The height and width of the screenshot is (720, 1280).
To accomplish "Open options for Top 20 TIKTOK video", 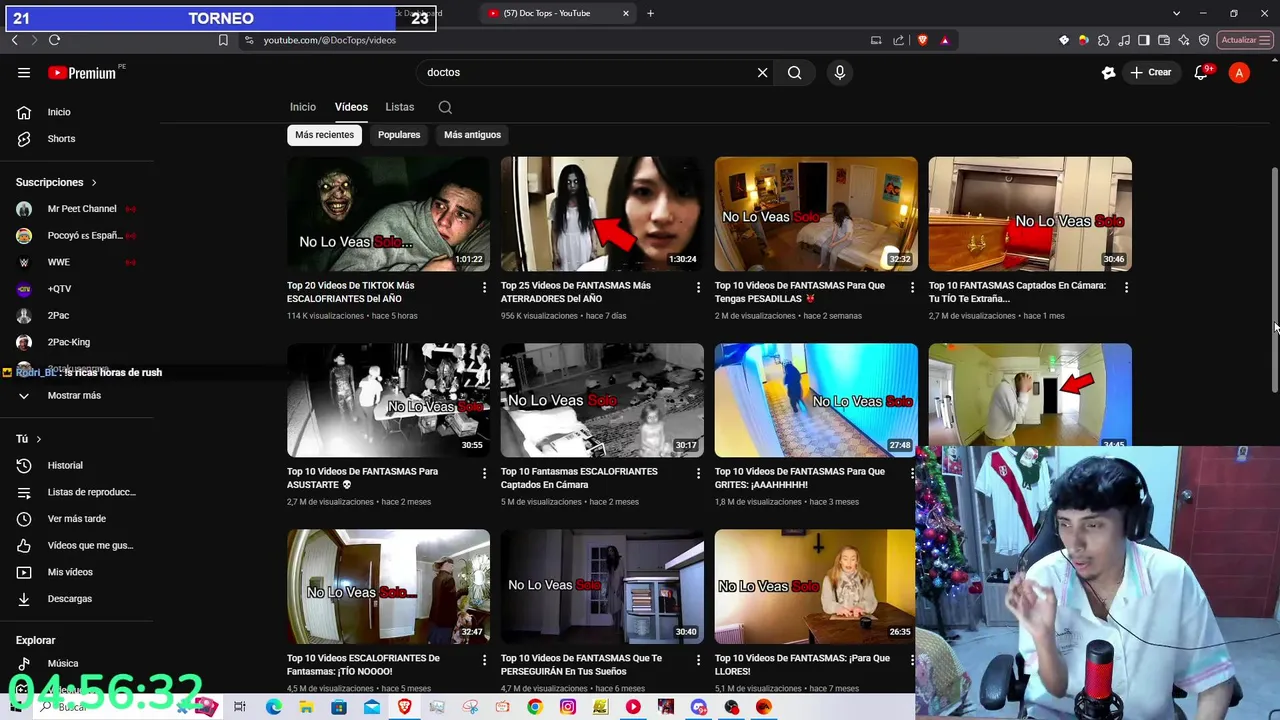I will coord(484,287).
